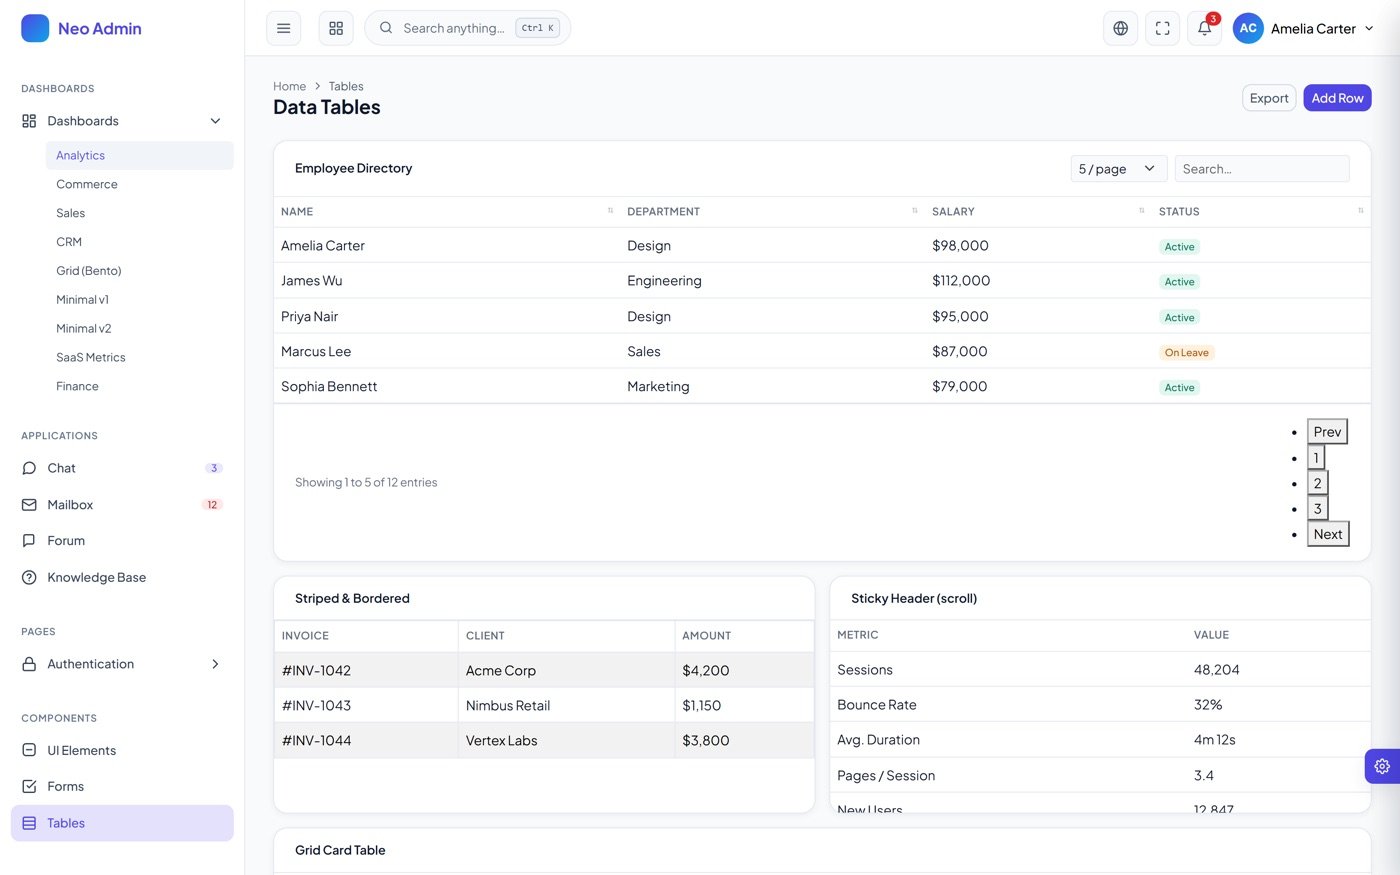1400x875 pixels.
Task: Sort by Department column sort icon
Action: [x=915, y=211]
